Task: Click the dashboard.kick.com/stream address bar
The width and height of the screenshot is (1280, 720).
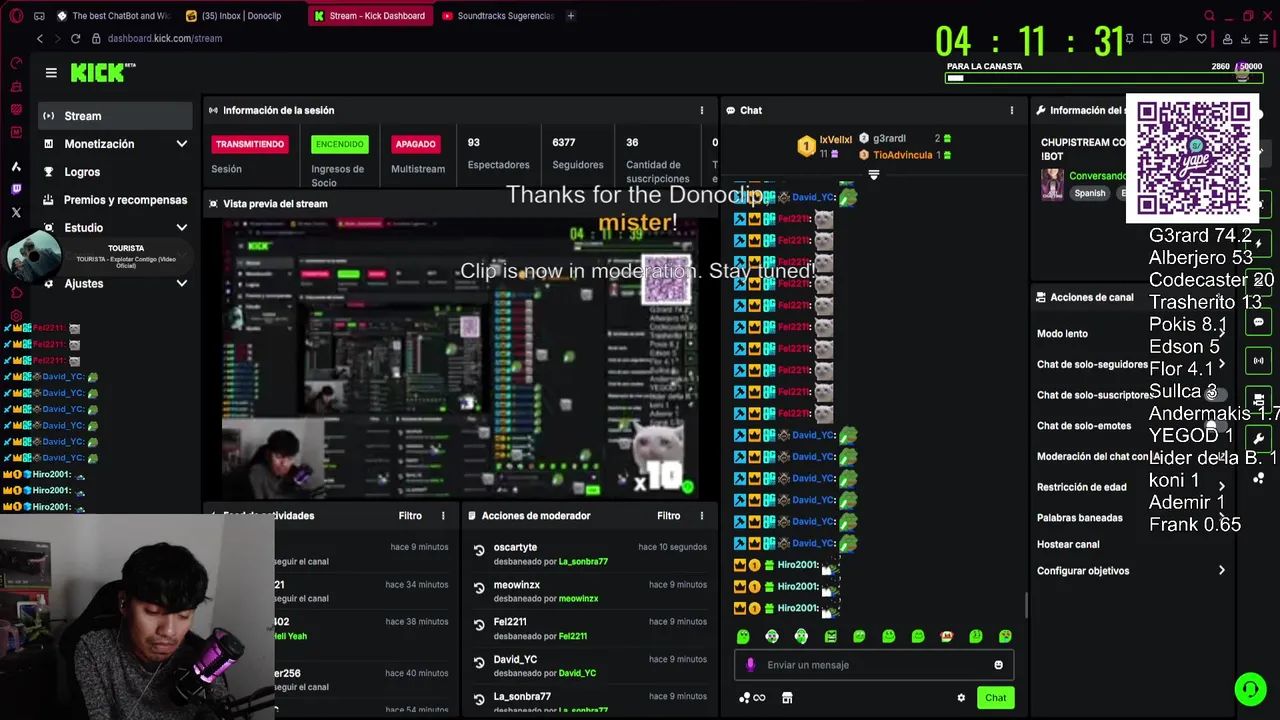Action: pyautogui.click(x=165, y=38)
